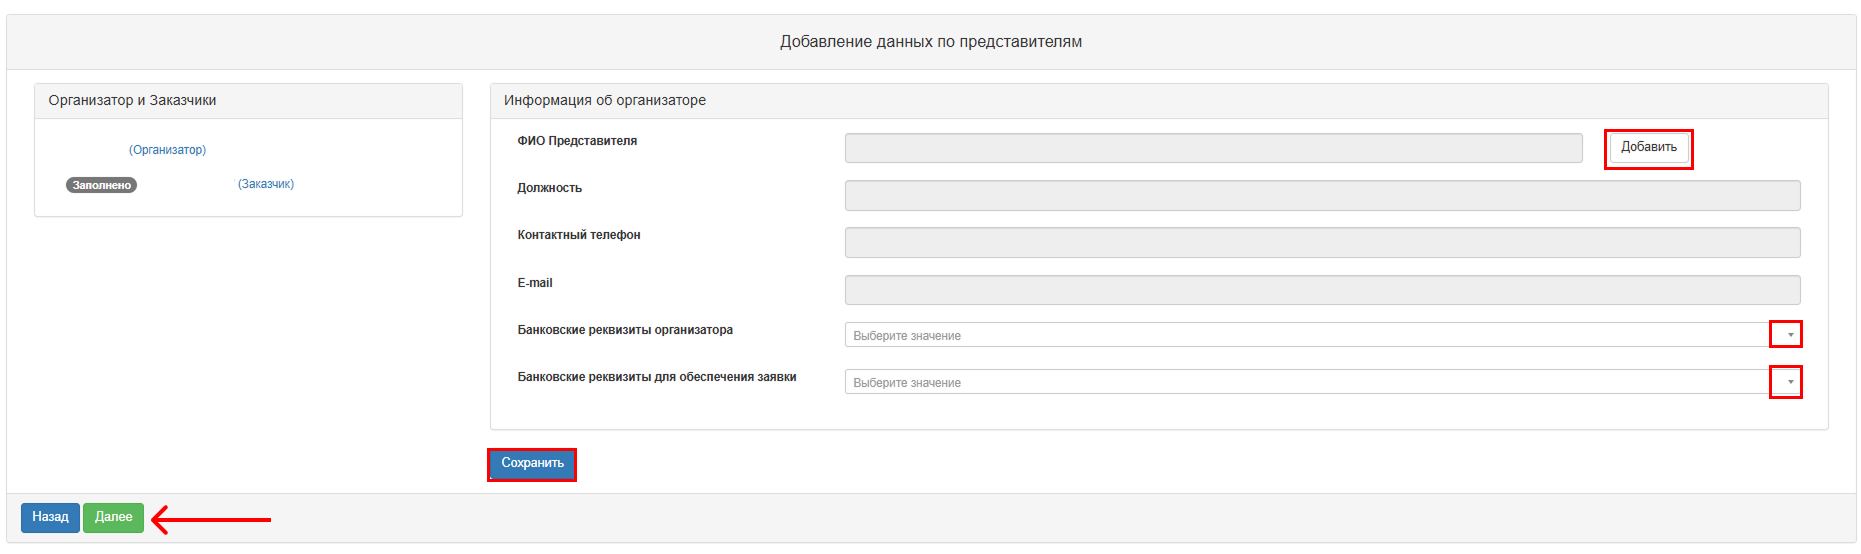Go back using the Назад button
Viewport: 1861px width, 554px height.
click(50, 518)
